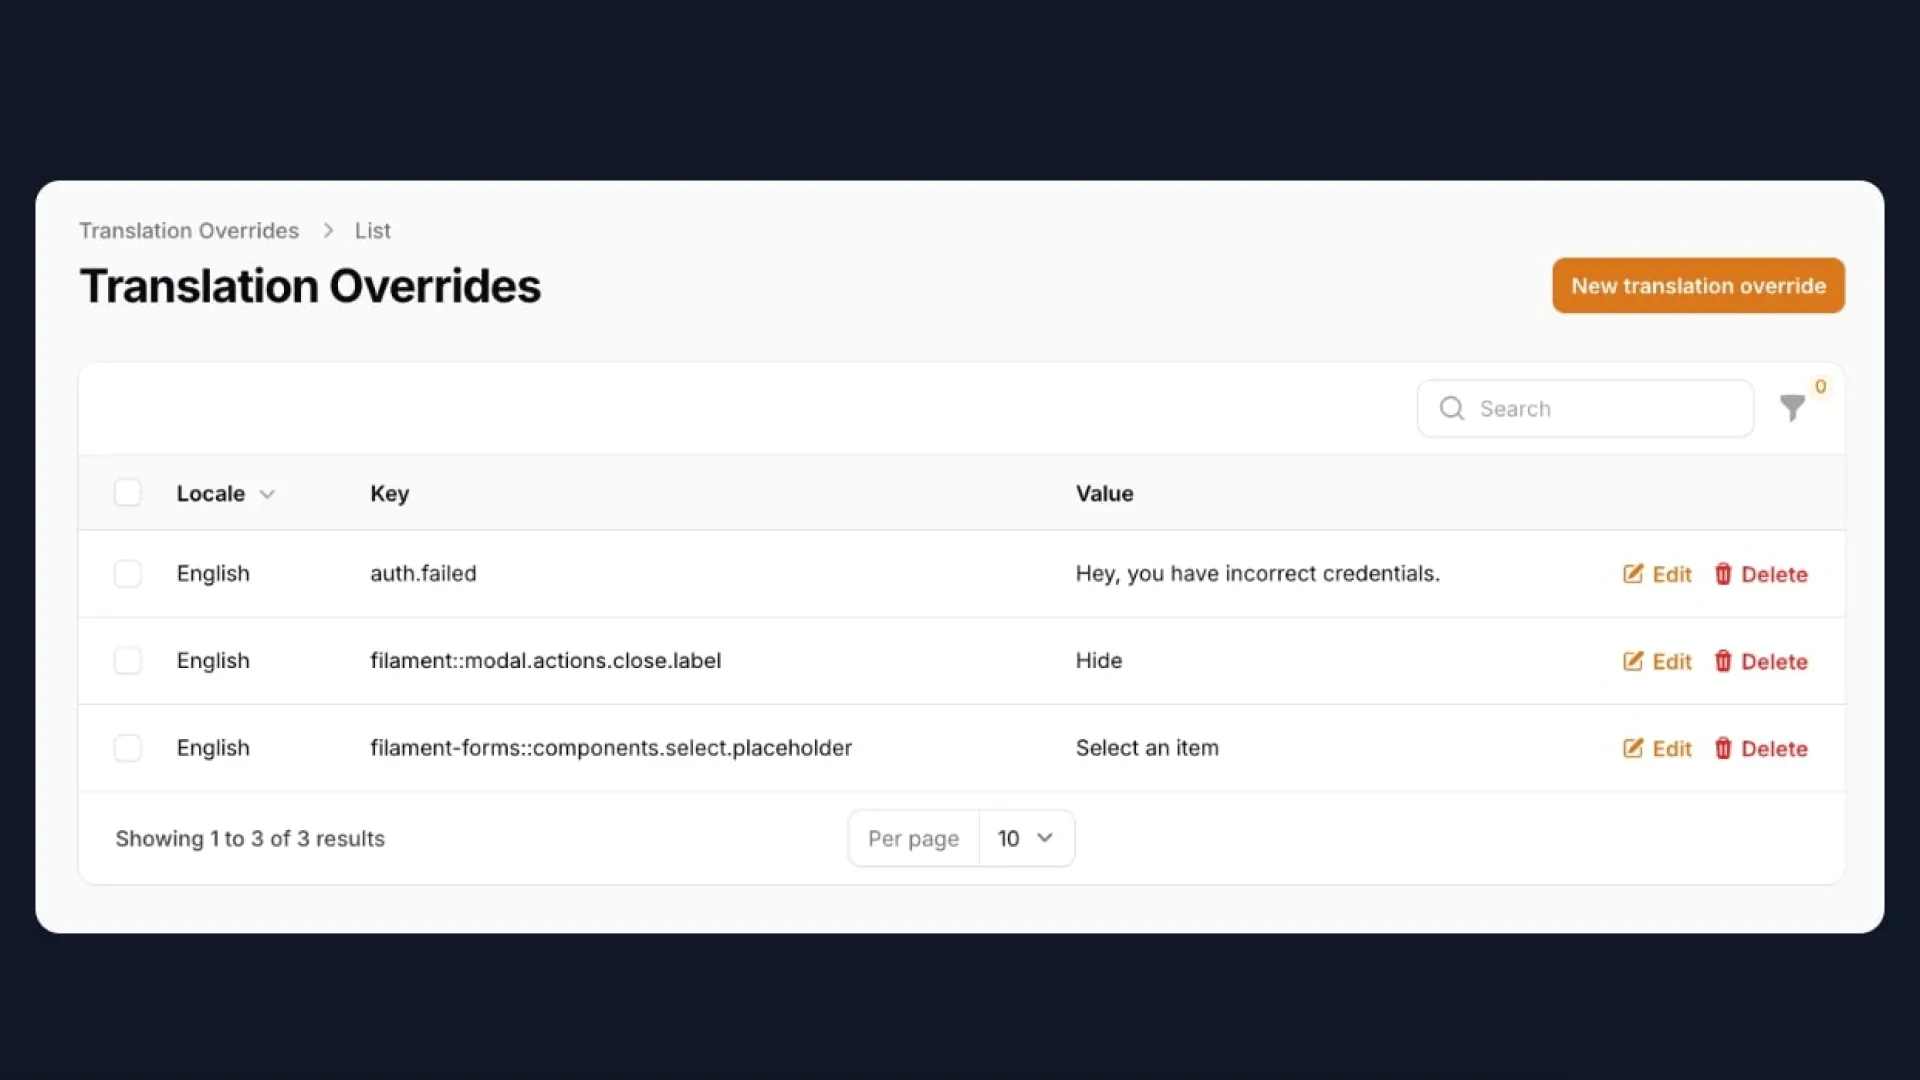This screenshot has height=1080, width=1920.
Task: Check the checkbox for the select placeholder row
Action: click(127, 747)
